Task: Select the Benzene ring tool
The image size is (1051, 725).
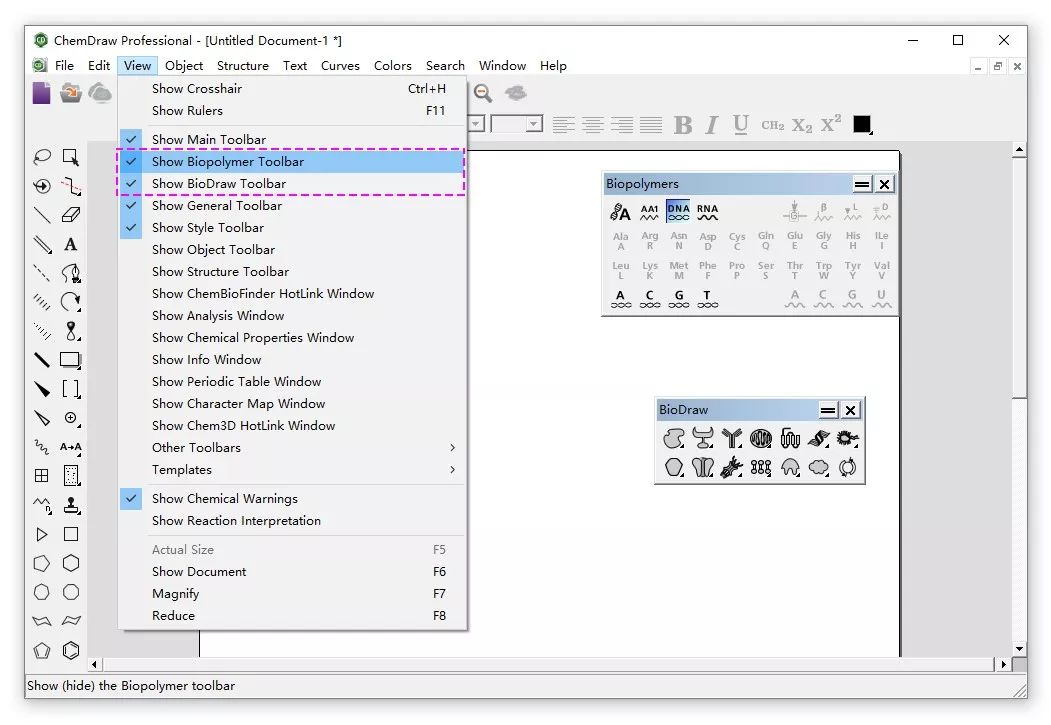Action: (70, 651)
